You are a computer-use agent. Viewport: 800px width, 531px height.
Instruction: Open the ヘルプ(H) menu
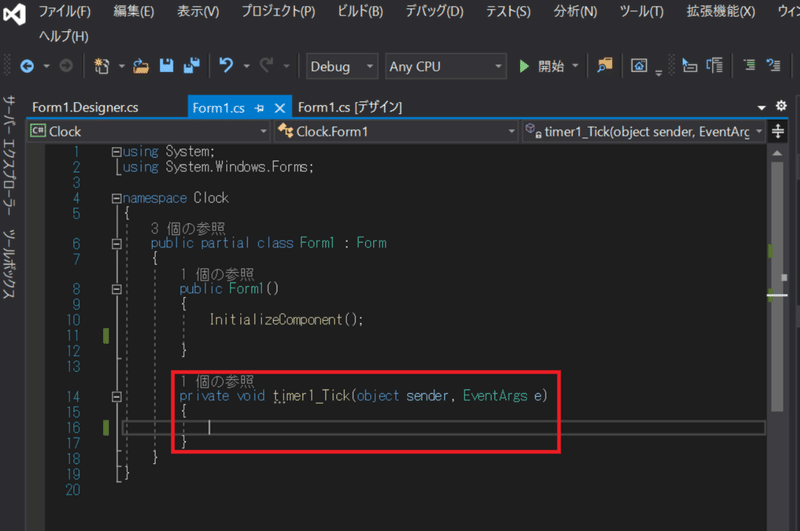[64, 36]
